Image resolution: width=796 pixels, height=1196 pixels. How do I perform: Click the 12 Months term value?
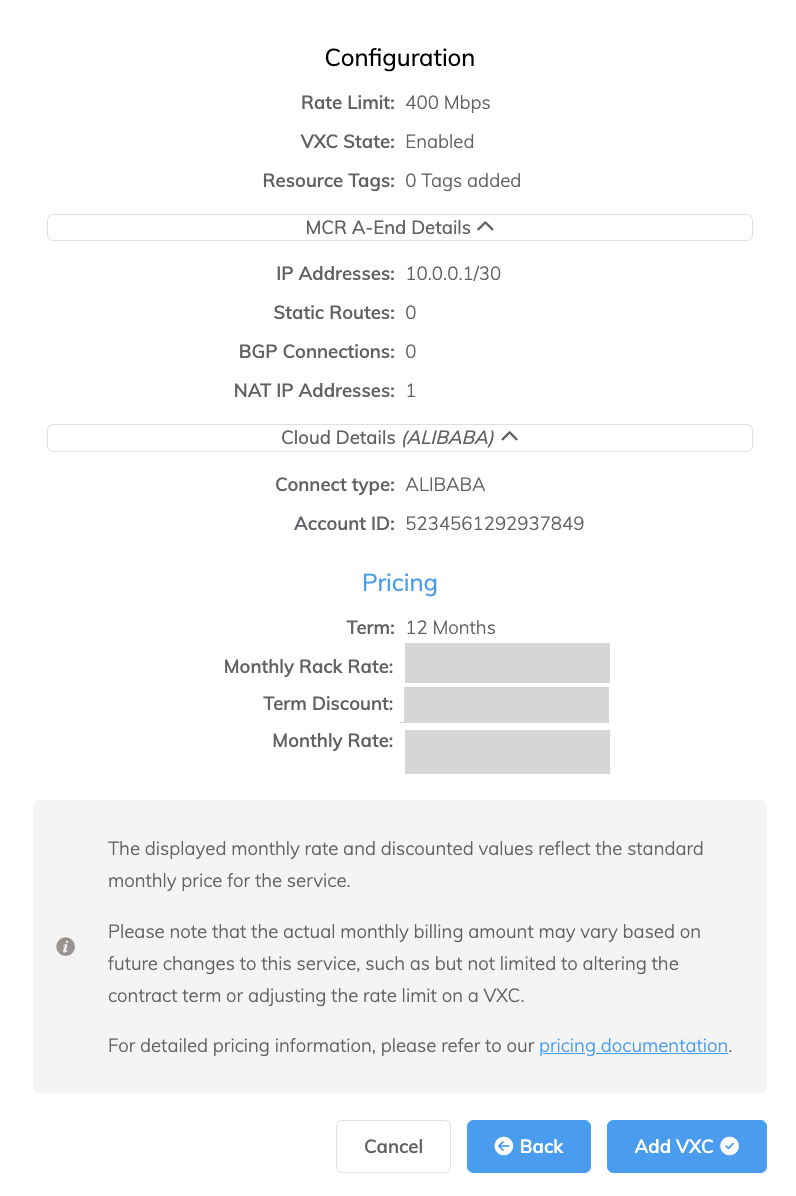[451, 628]
